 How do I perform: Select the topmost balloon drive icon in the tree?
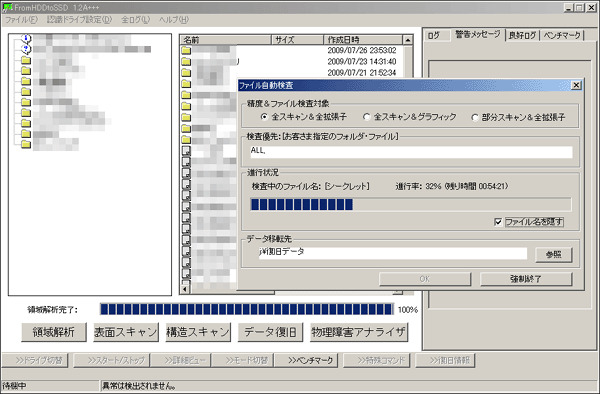26,38
